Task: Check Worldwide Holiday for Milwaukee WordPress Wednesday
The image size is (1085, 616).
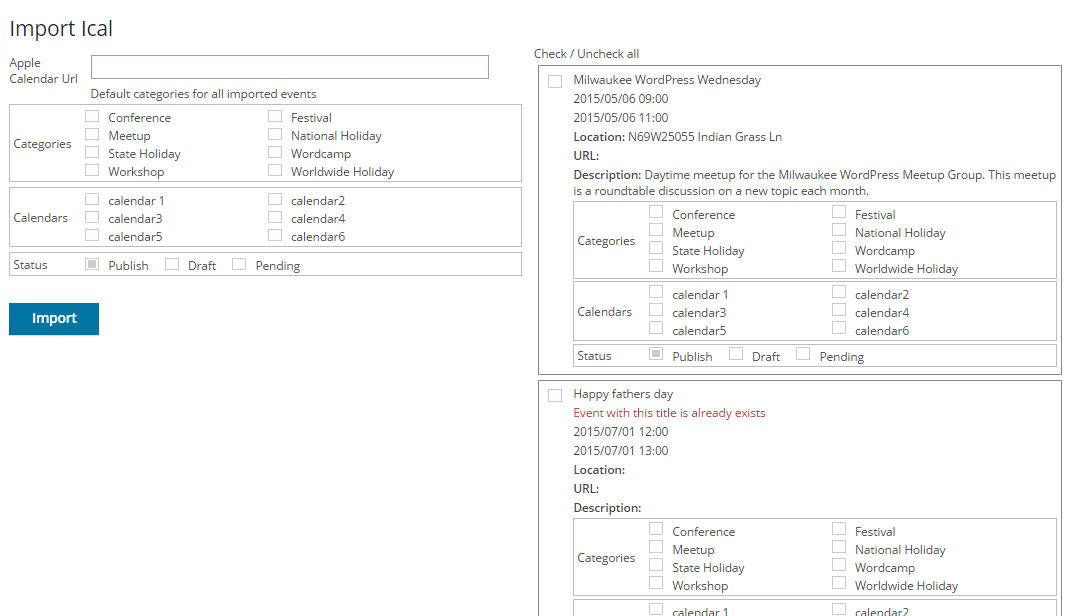Action: (839, 266)
